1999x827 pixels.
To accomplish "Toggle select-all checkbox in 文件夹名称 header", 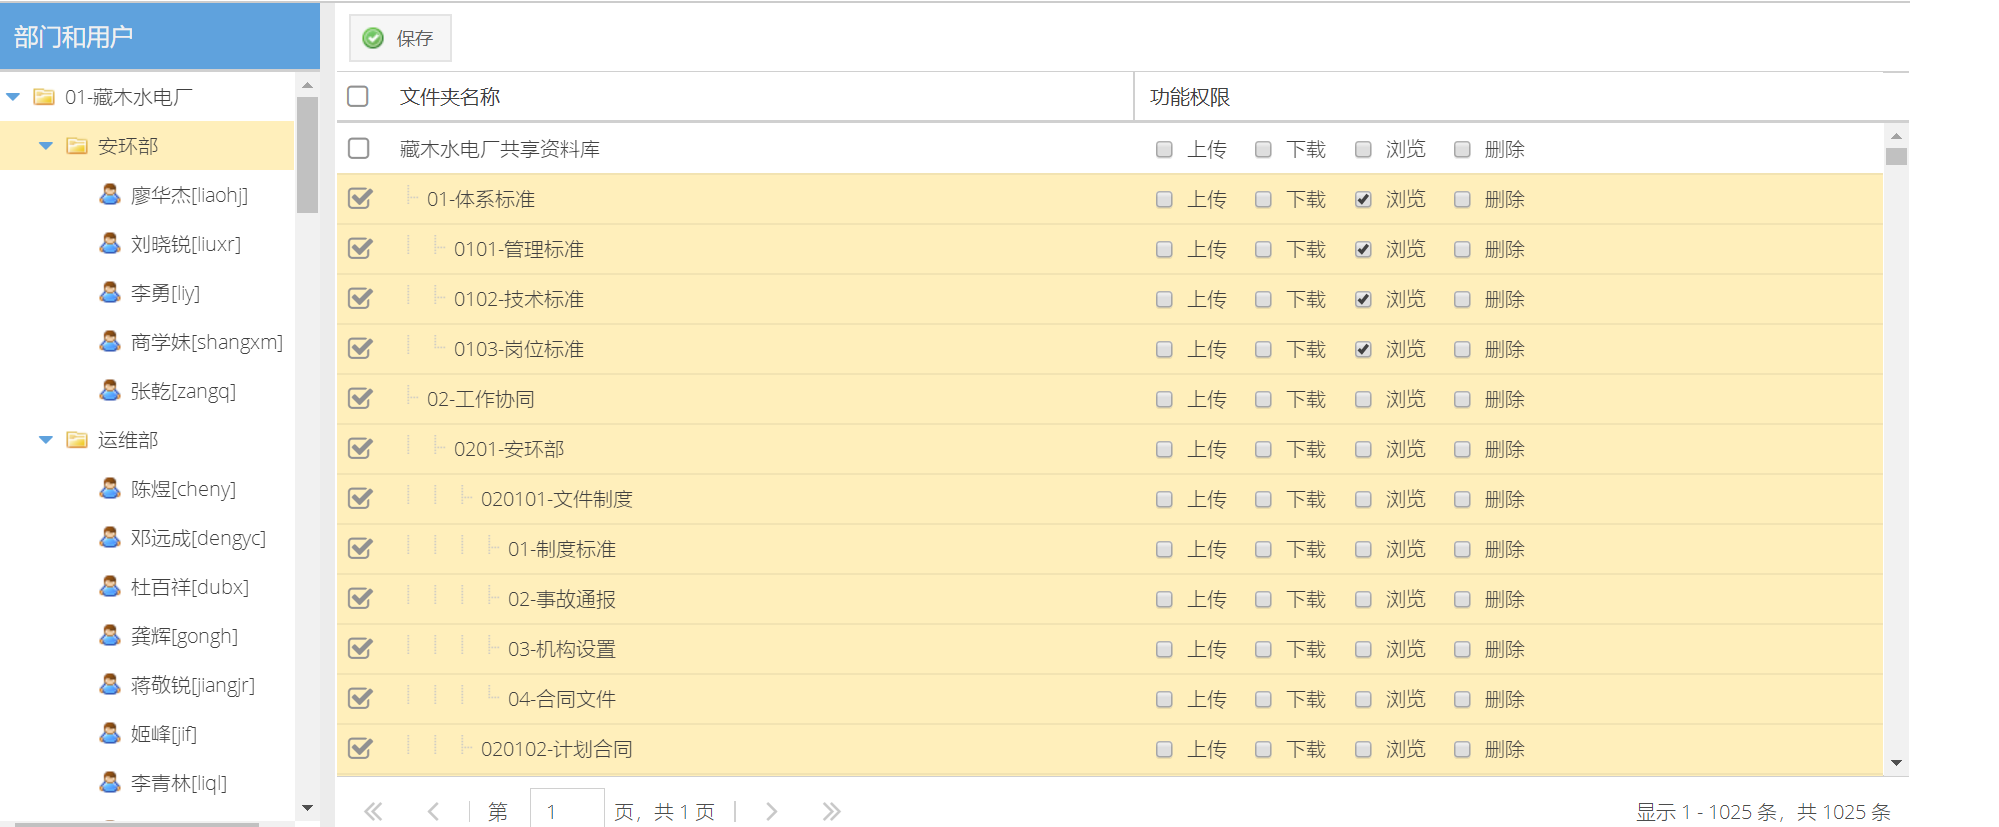I will 358,96.
